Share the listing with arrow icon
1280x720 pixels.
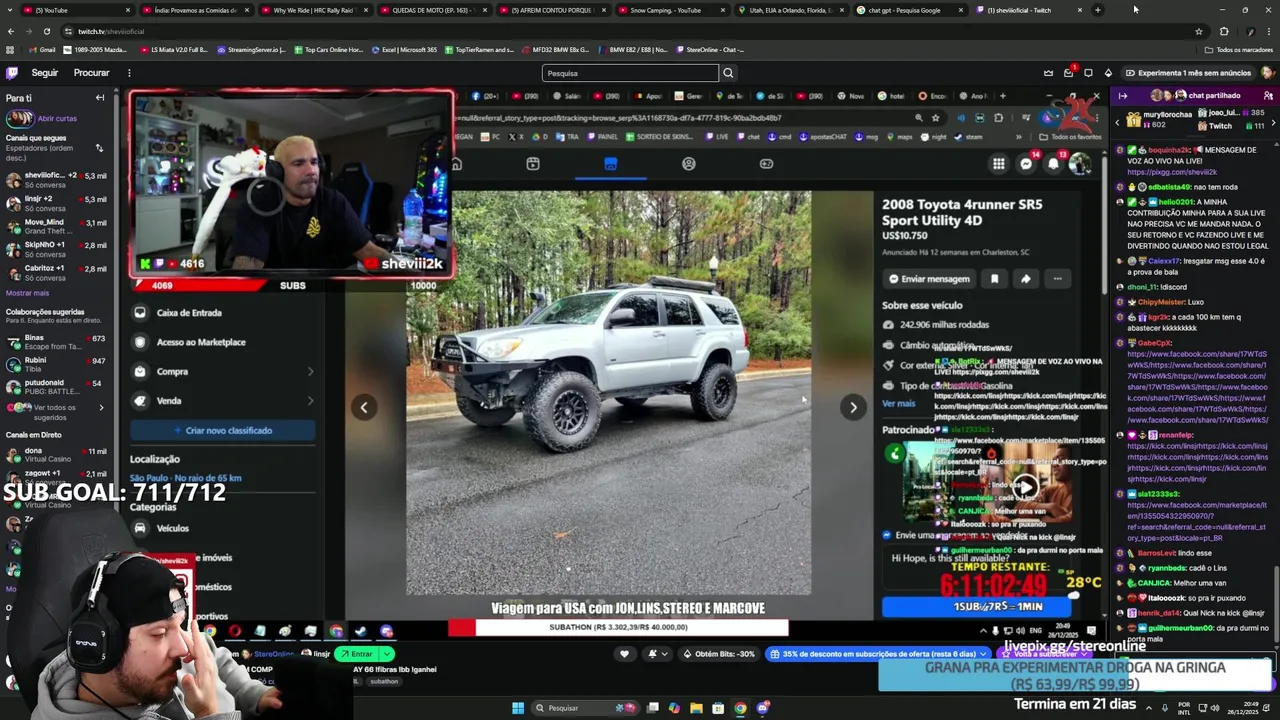click(1025, 279)
